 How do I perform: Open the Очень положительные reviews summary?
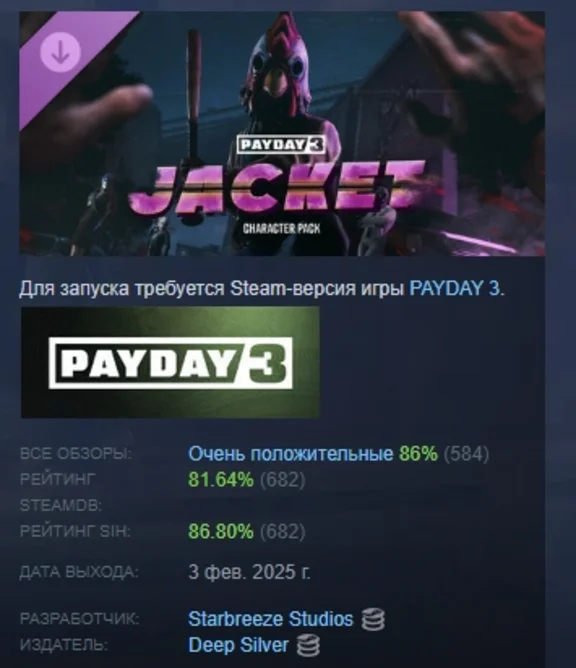click(x=291, y=454)
